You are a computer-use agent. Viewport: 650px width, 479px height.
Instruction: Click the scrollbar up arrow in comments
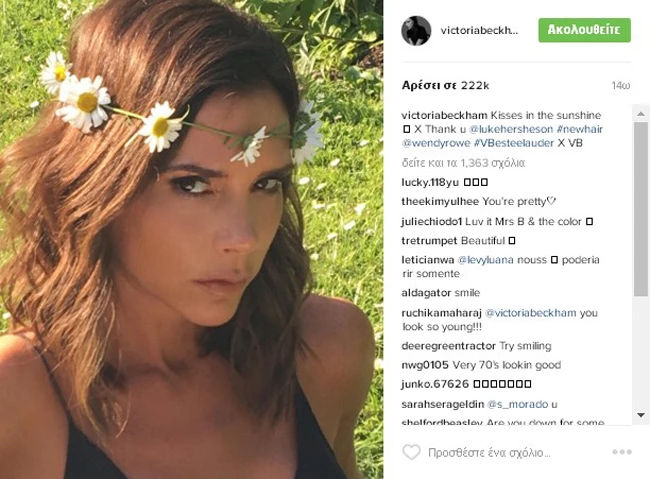tap(641, 114)
